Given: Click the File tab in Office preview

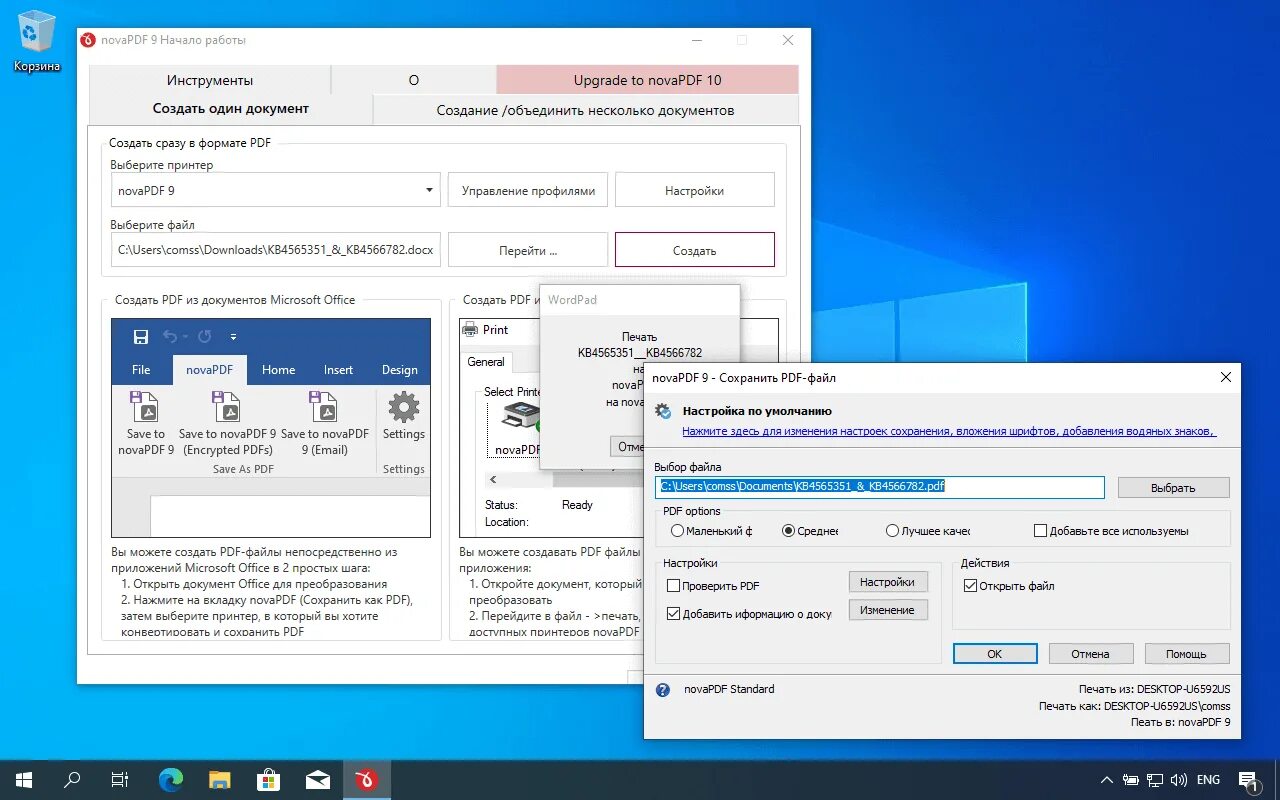Looking at the screenshot, I should [x=141, y=370].
